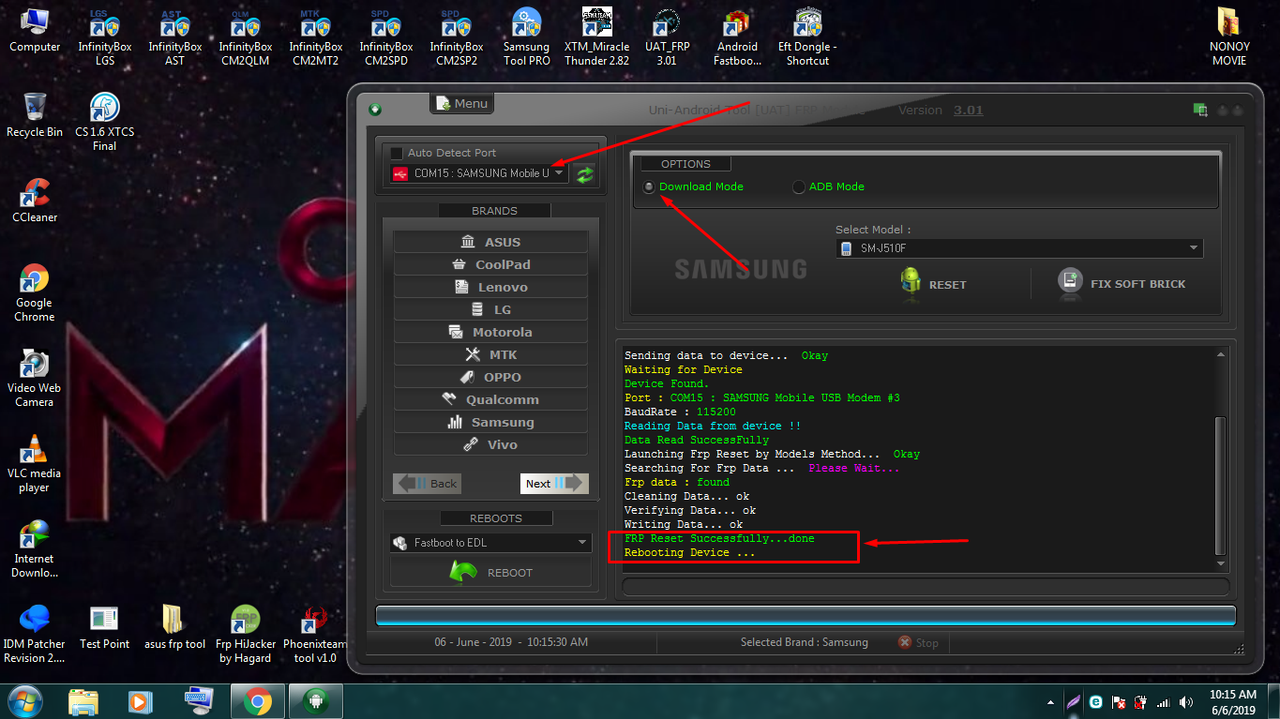Click the green round icon at window top-left

point(376,110)
